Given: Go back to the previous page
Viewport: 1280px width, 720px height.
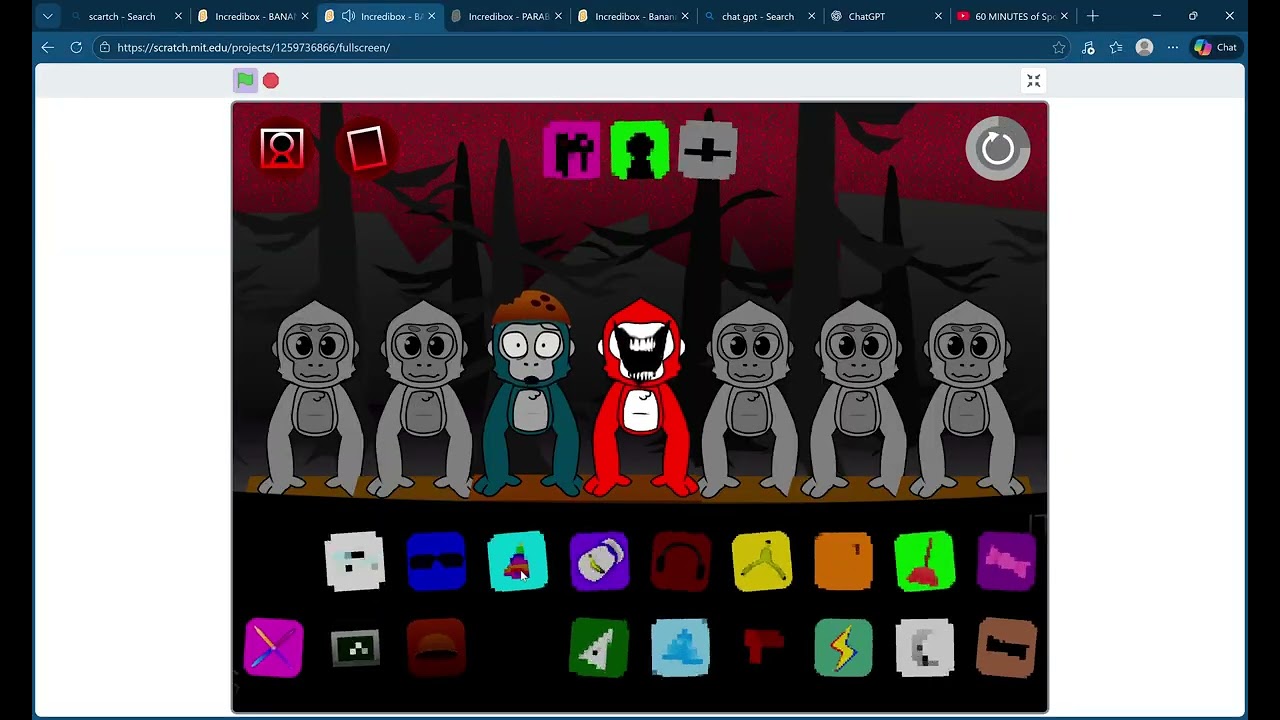Looking at the screenshot, I should click(x=47, y=47).
